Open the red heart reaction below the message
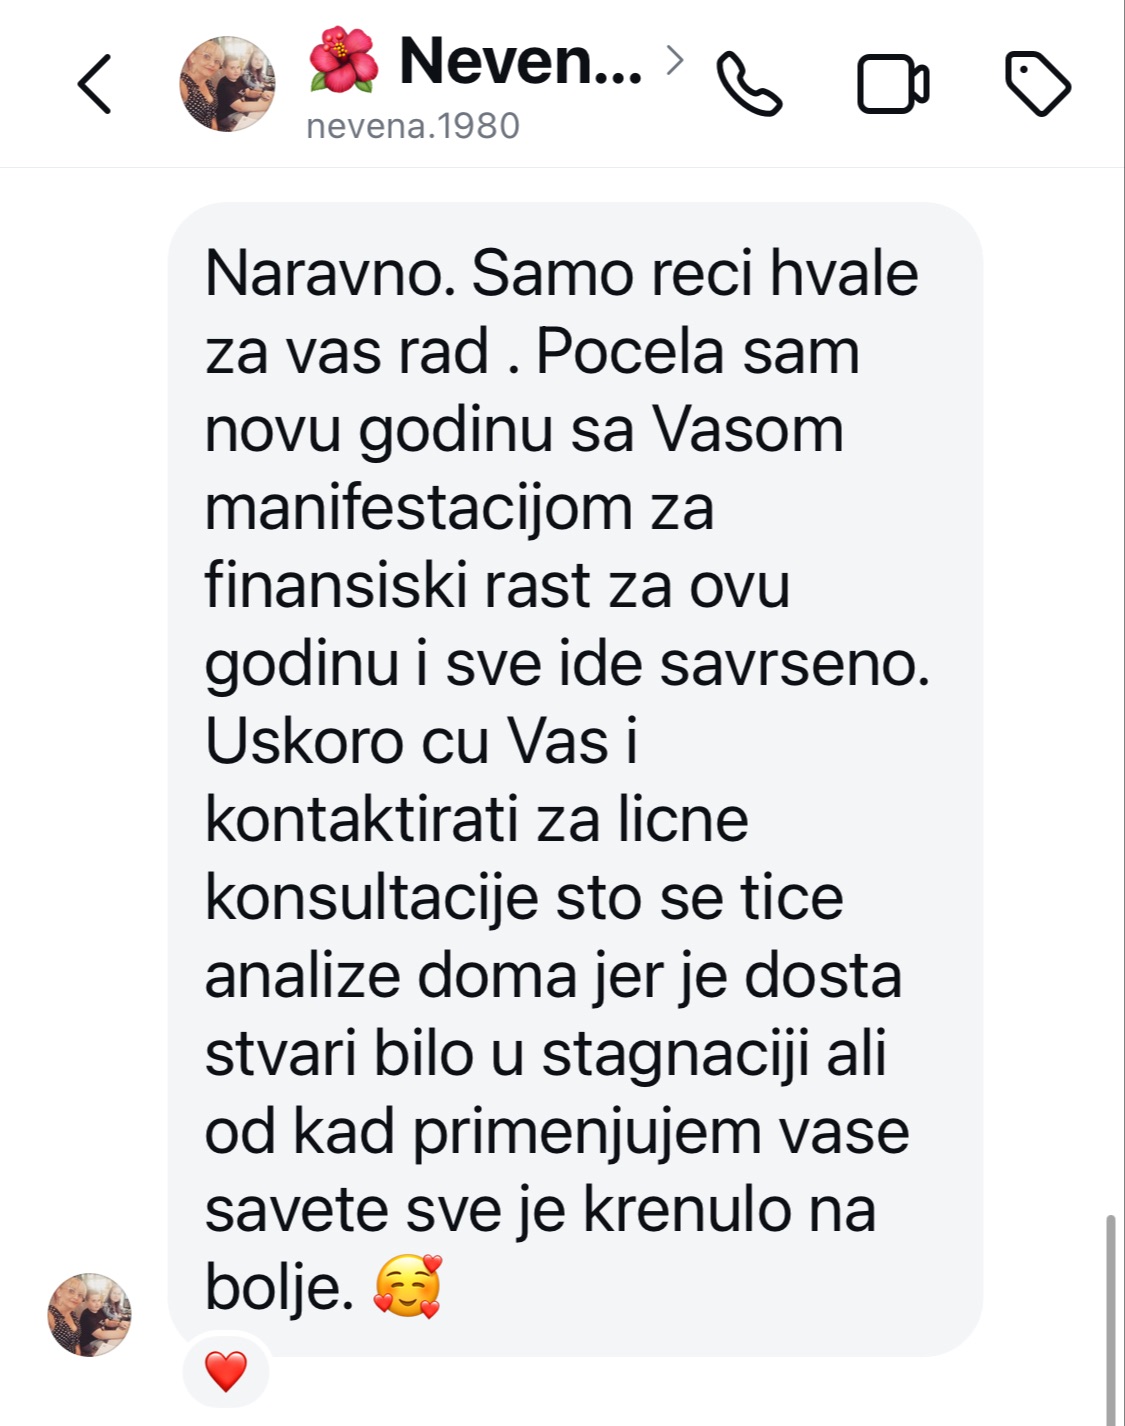The height and width of the screenshot is (1426, 1125). [226, 1371]
